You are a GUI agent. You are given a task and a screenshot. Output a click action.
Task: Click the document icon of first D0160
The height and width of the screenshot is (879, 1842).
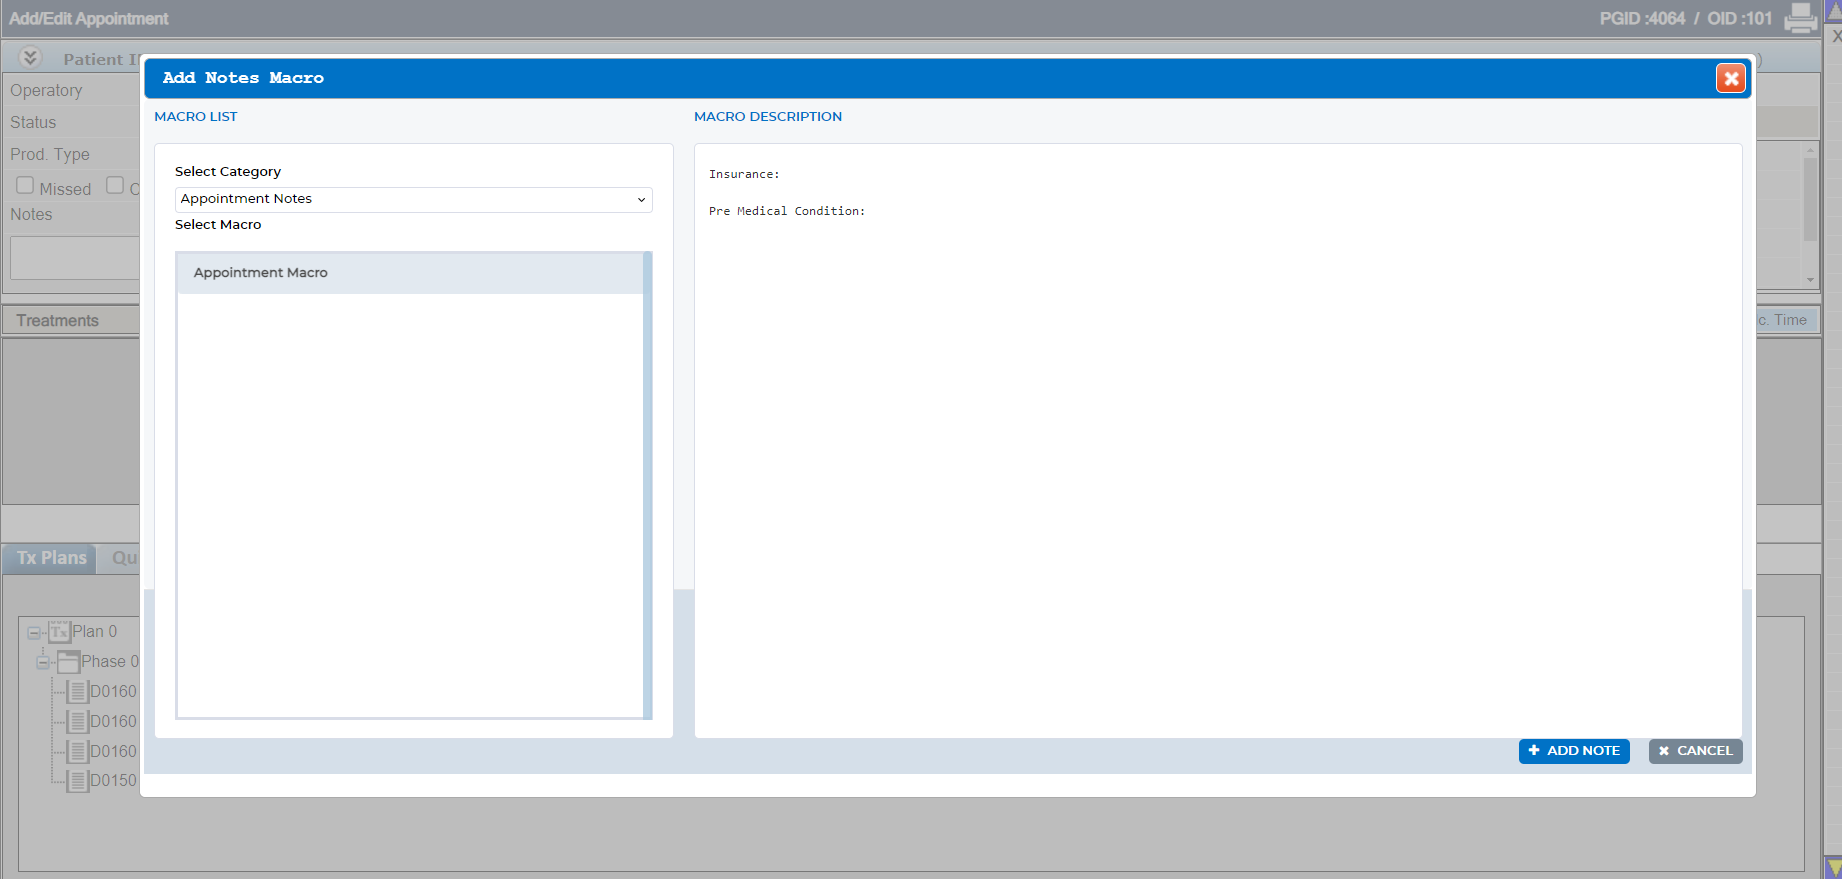point(77,691)
